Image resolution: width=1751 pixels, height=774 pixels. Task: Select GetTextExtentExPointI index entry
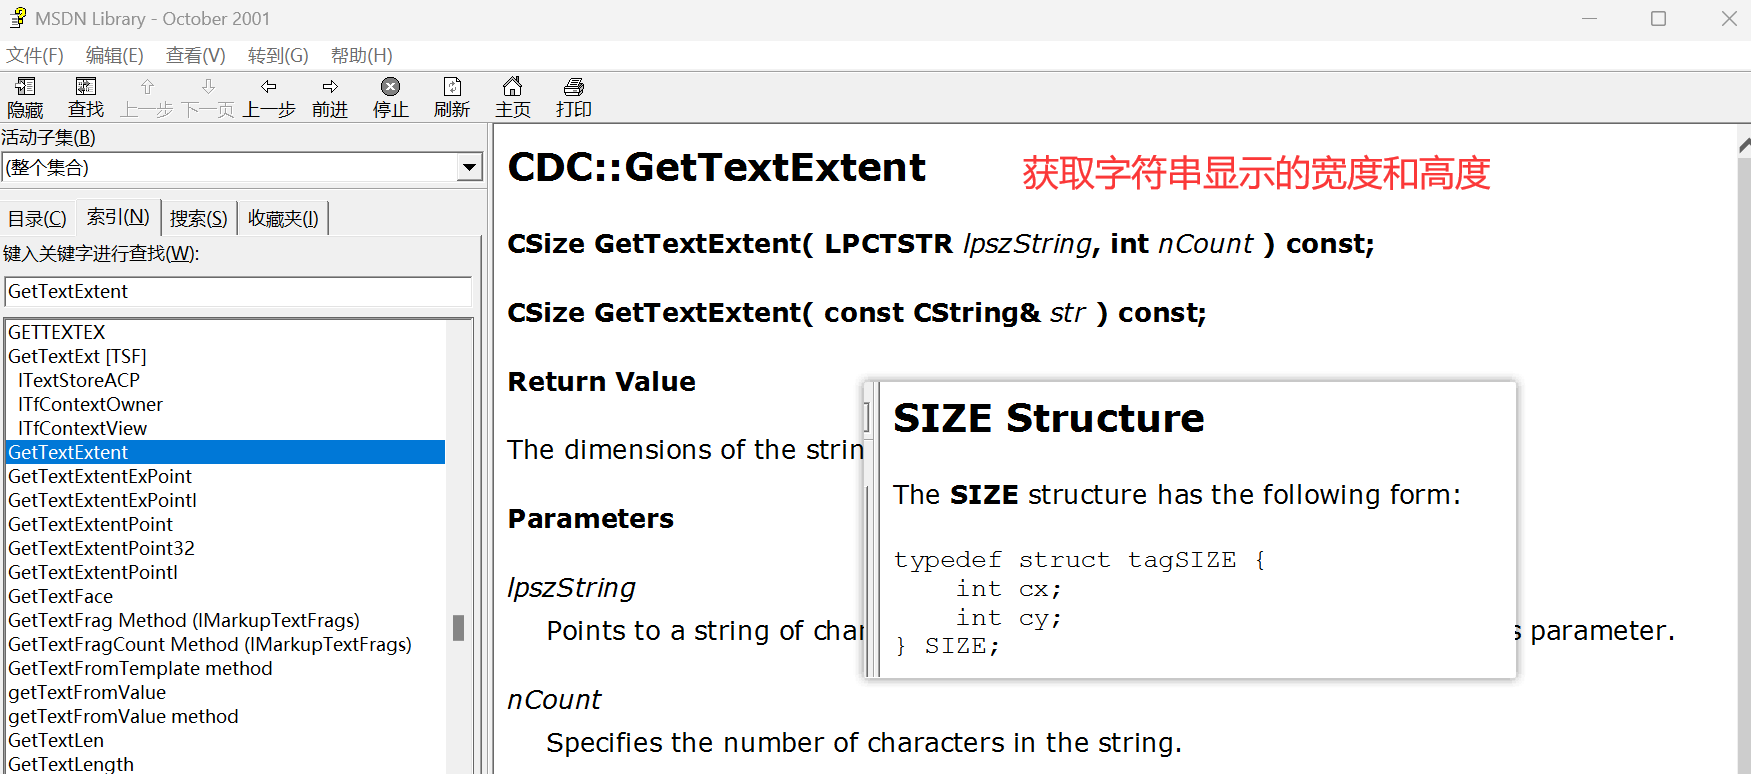tap(102, 500)
